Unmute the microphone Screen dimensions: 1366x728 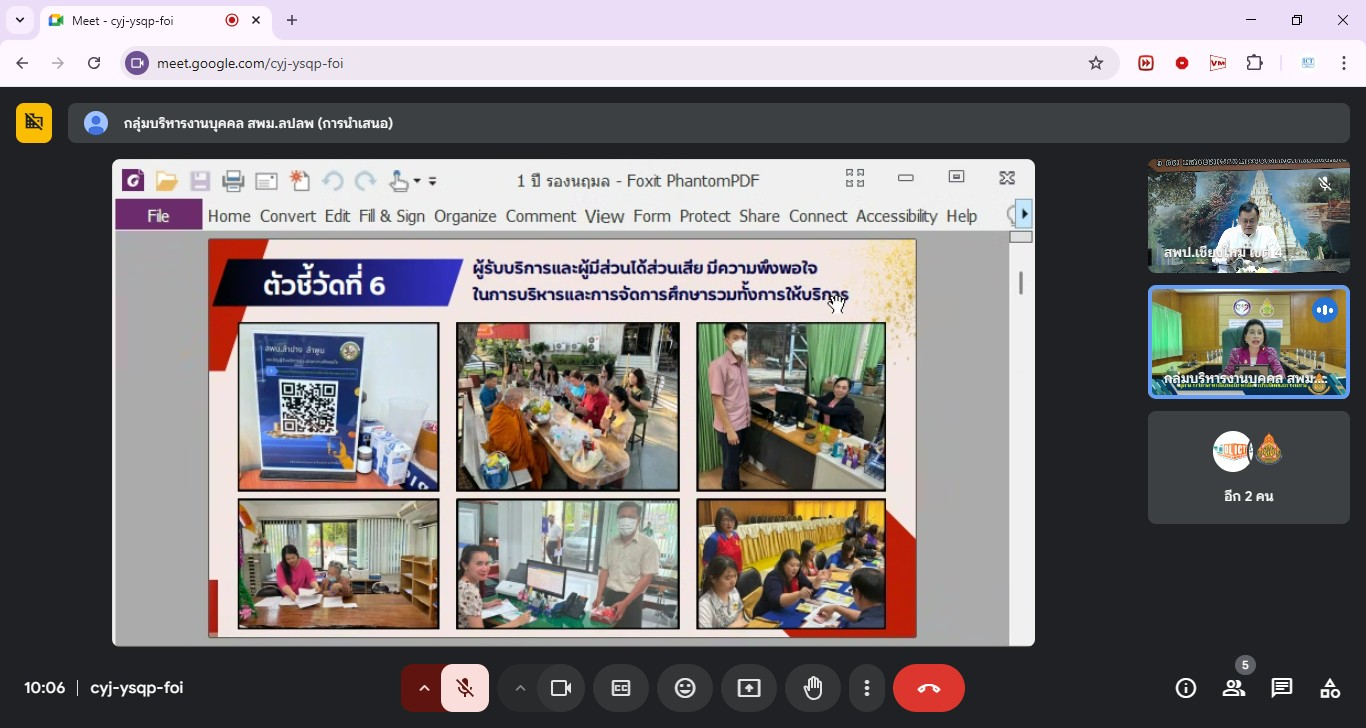pos(465,688)
